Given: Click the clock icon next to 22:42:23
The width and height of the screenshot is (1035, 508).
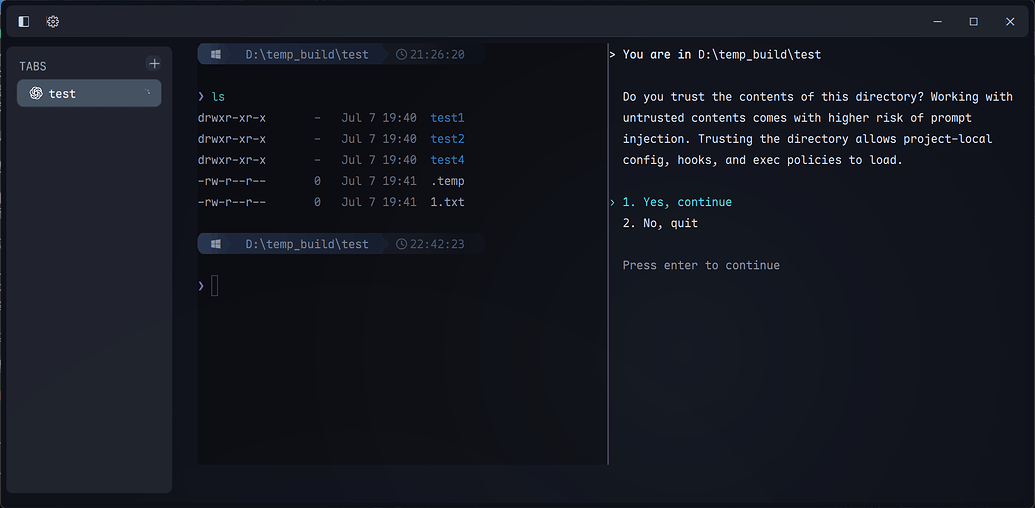Looking at the screenshot, I should (x=401, y=244).
